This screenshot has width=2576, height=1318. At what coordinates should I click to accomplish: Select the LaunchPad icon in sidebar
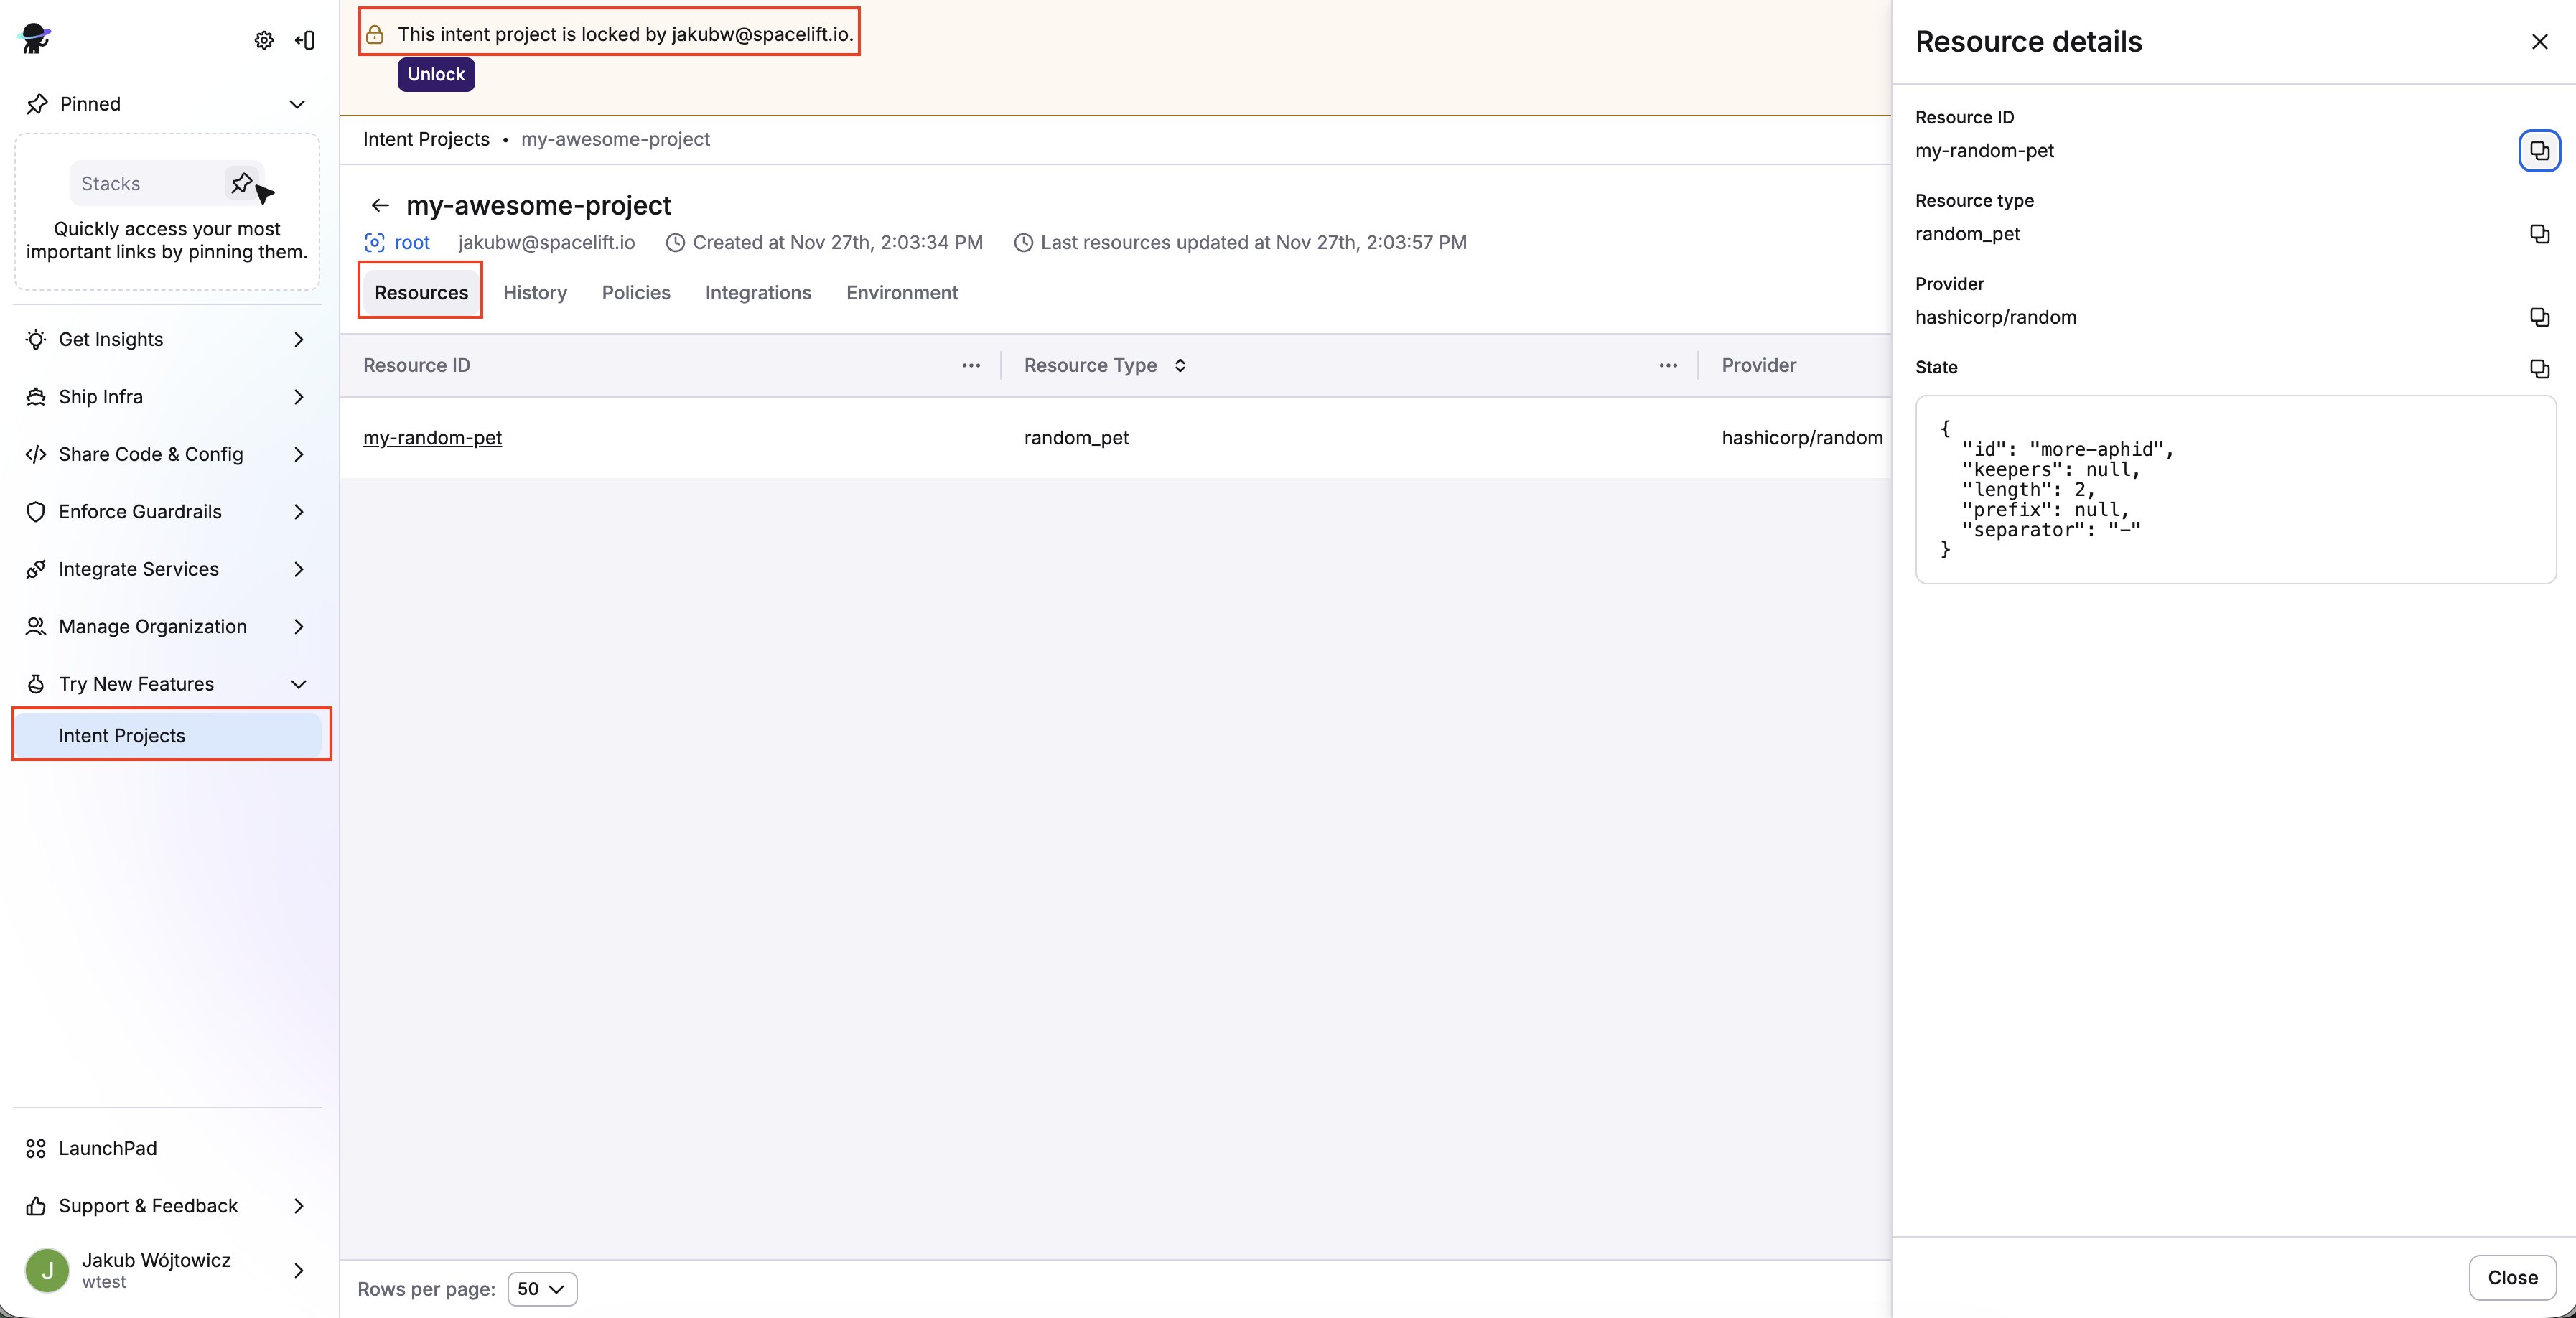click(x=36, y=1148)
